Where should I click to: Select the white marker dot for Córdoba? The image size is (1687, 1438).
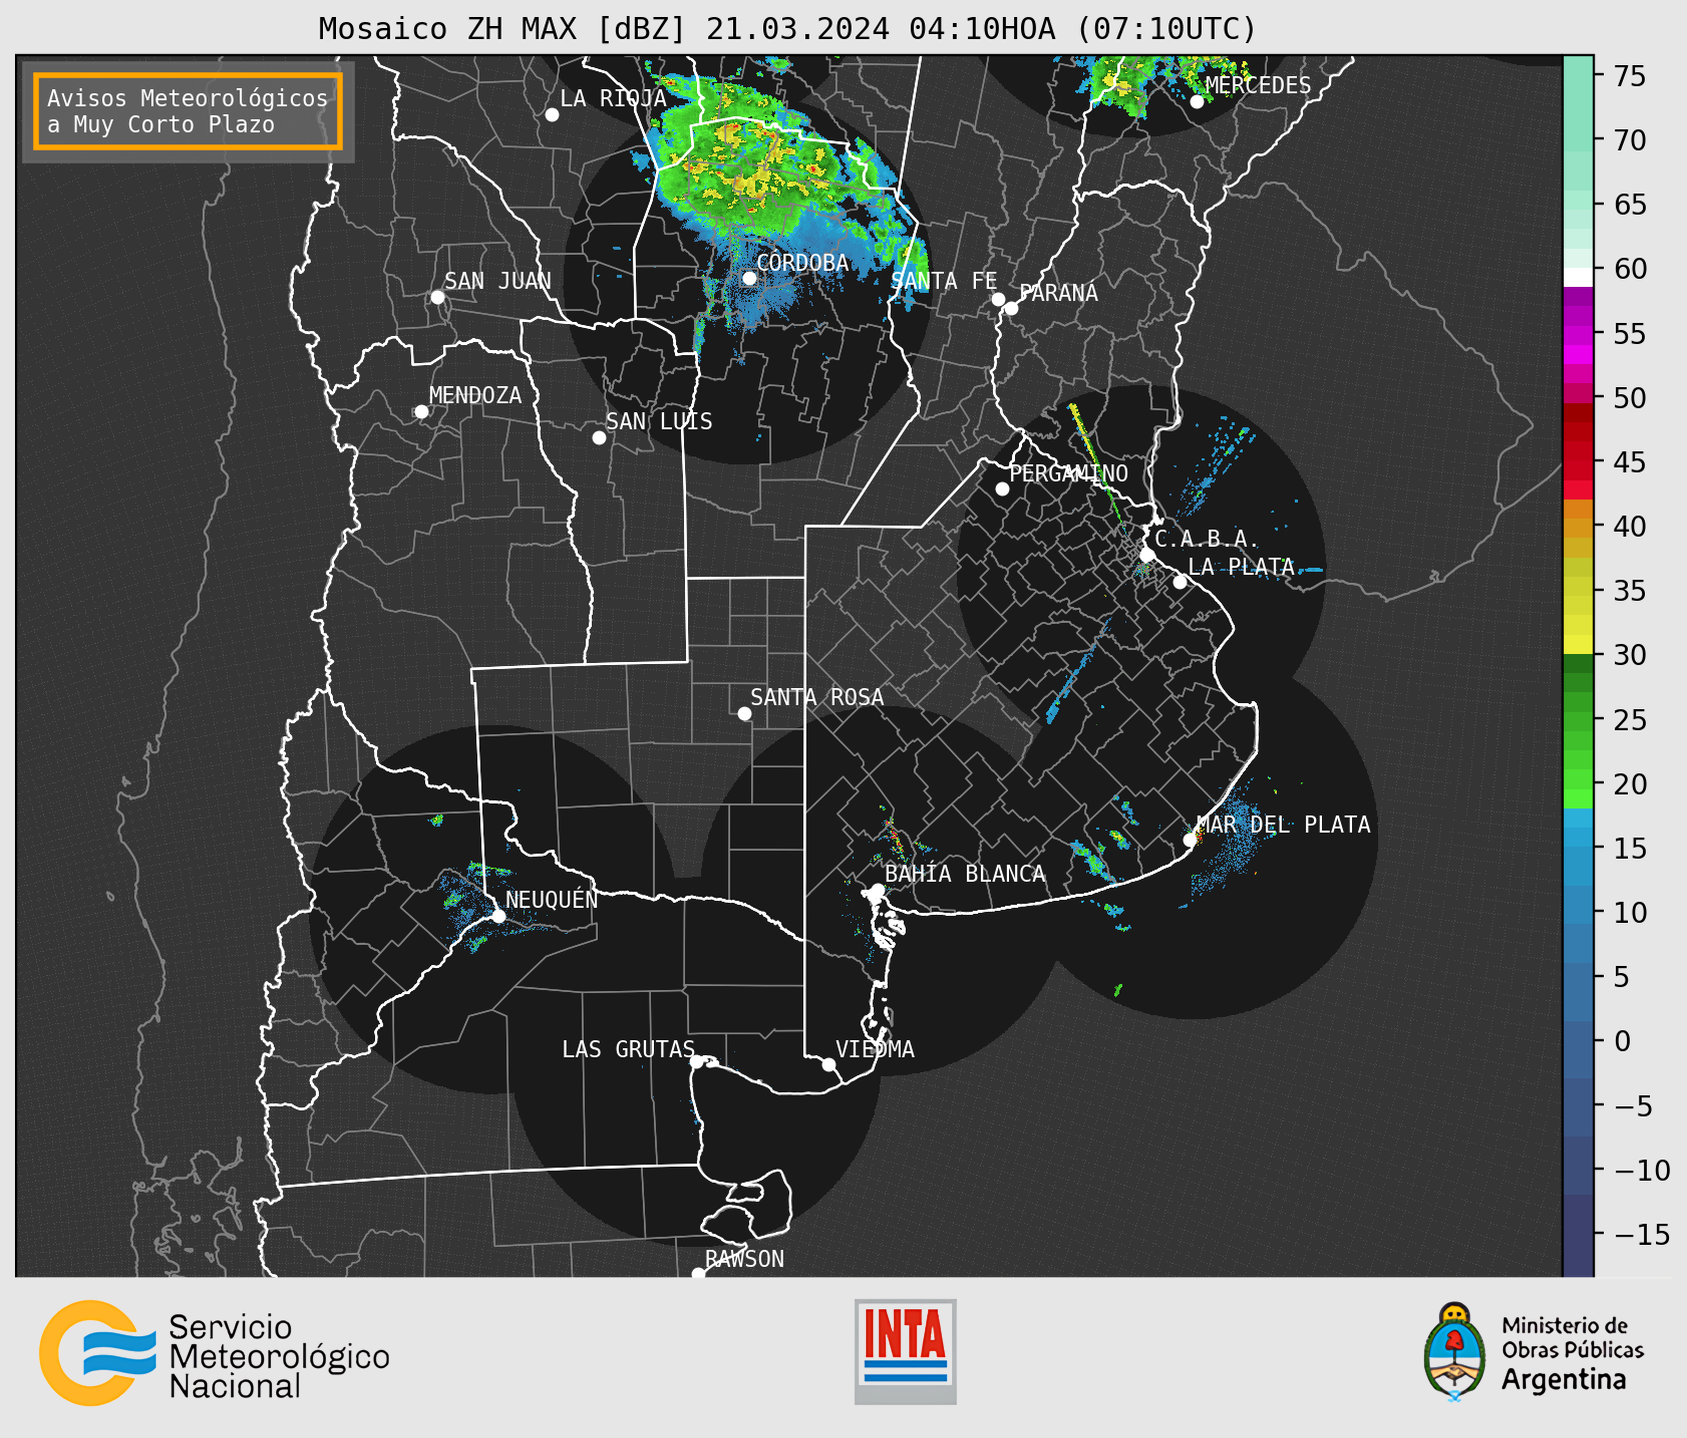[x=749, y=278]
